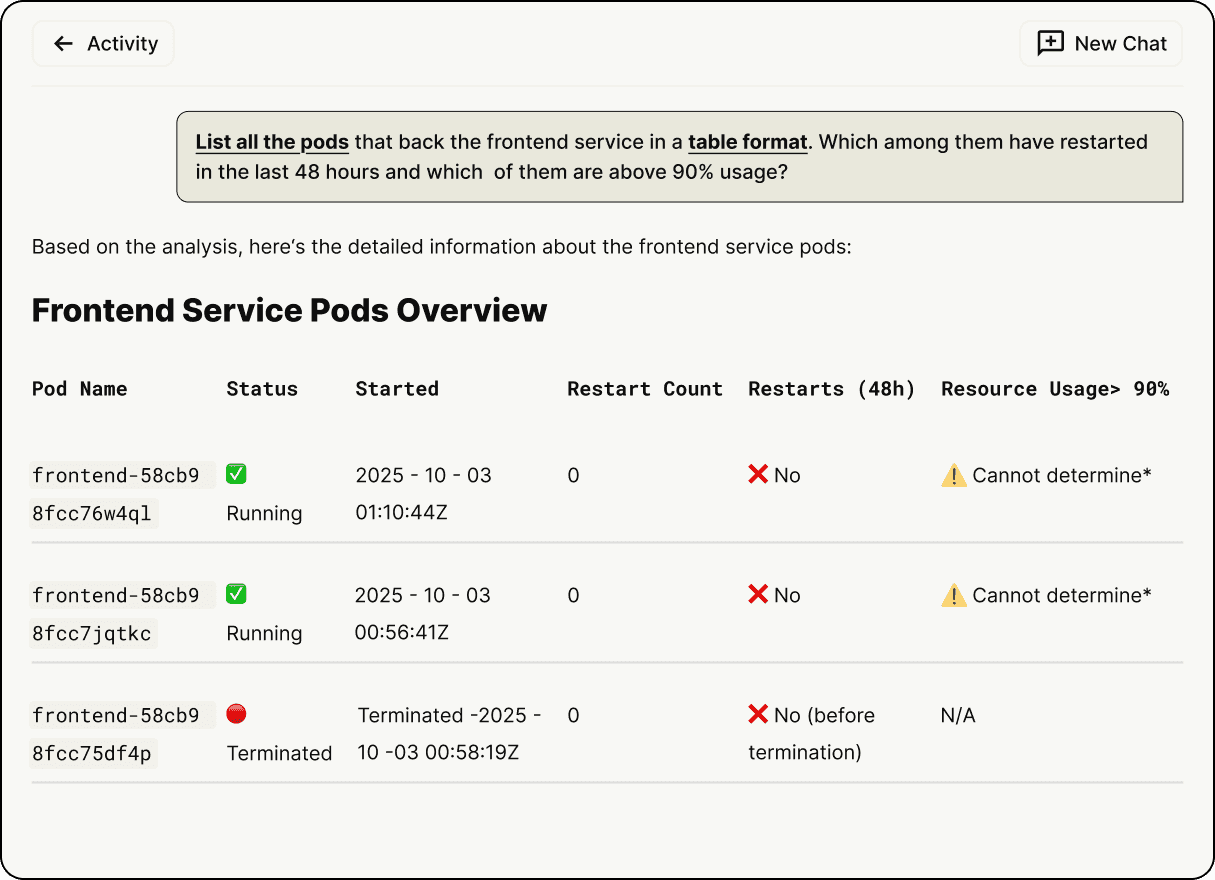Image resolution: width=1215 pixels, height=880 pixels.
Task: Click warning triangle icon for pod 8fcc7jqtkc
Action: click(954, 596)
